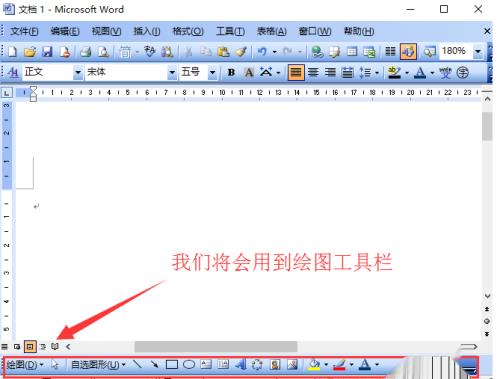
Task: Select the Oval drawing tool
Action: click(x=189, y=364)
